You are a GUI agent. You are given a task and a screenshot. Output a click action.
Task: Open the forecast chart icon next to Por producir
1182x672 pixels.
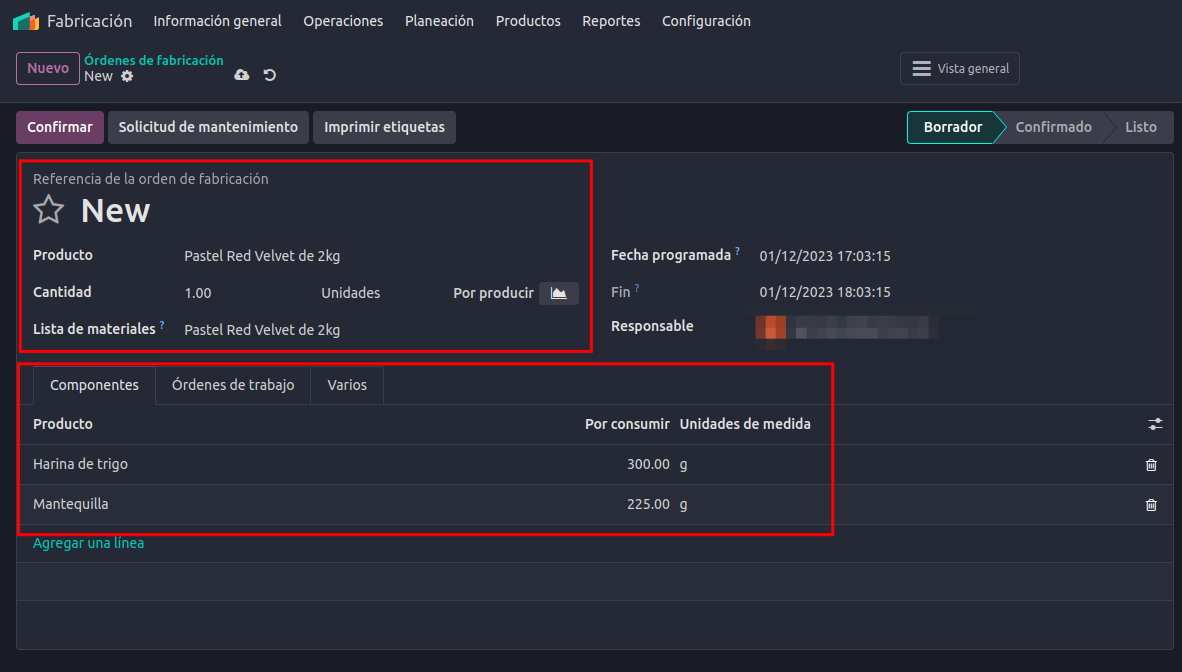tap(559, 293)
